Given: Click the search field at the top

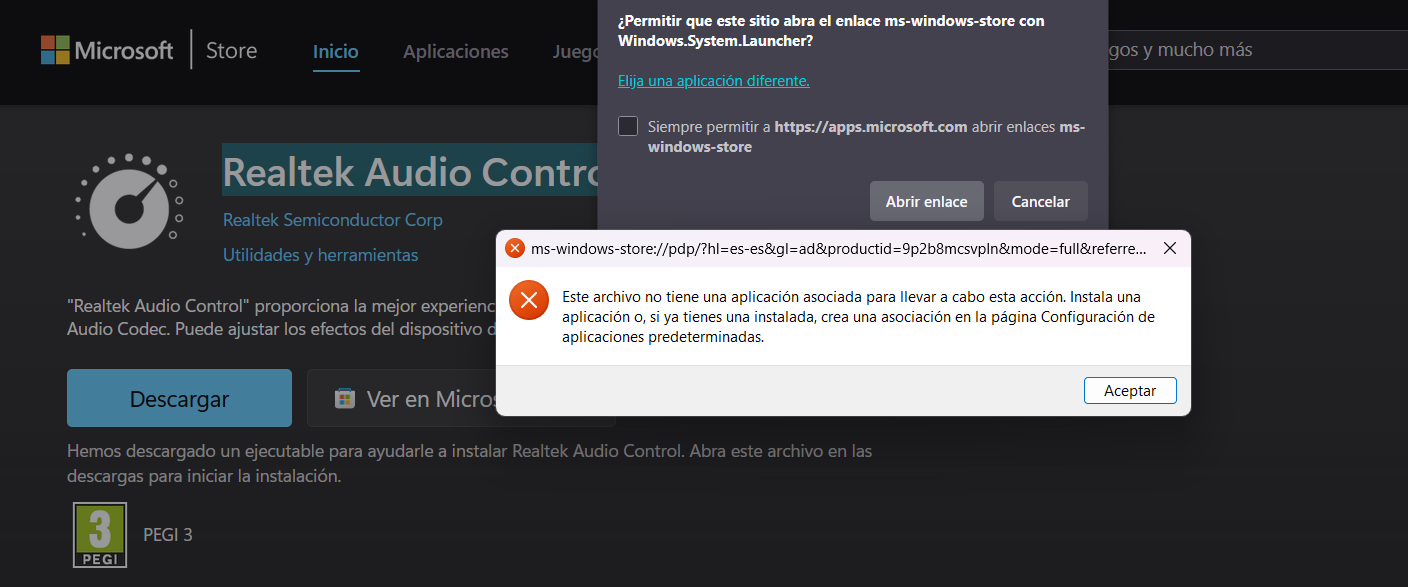Looking at the screenshot, I should point(1250,50).
